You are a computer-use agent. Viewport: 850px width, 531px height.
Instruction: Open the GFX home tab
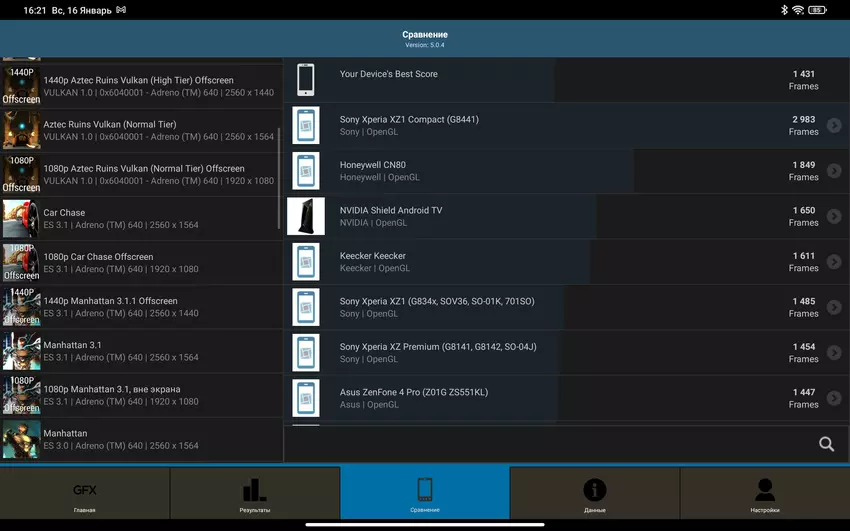[85, 495]
